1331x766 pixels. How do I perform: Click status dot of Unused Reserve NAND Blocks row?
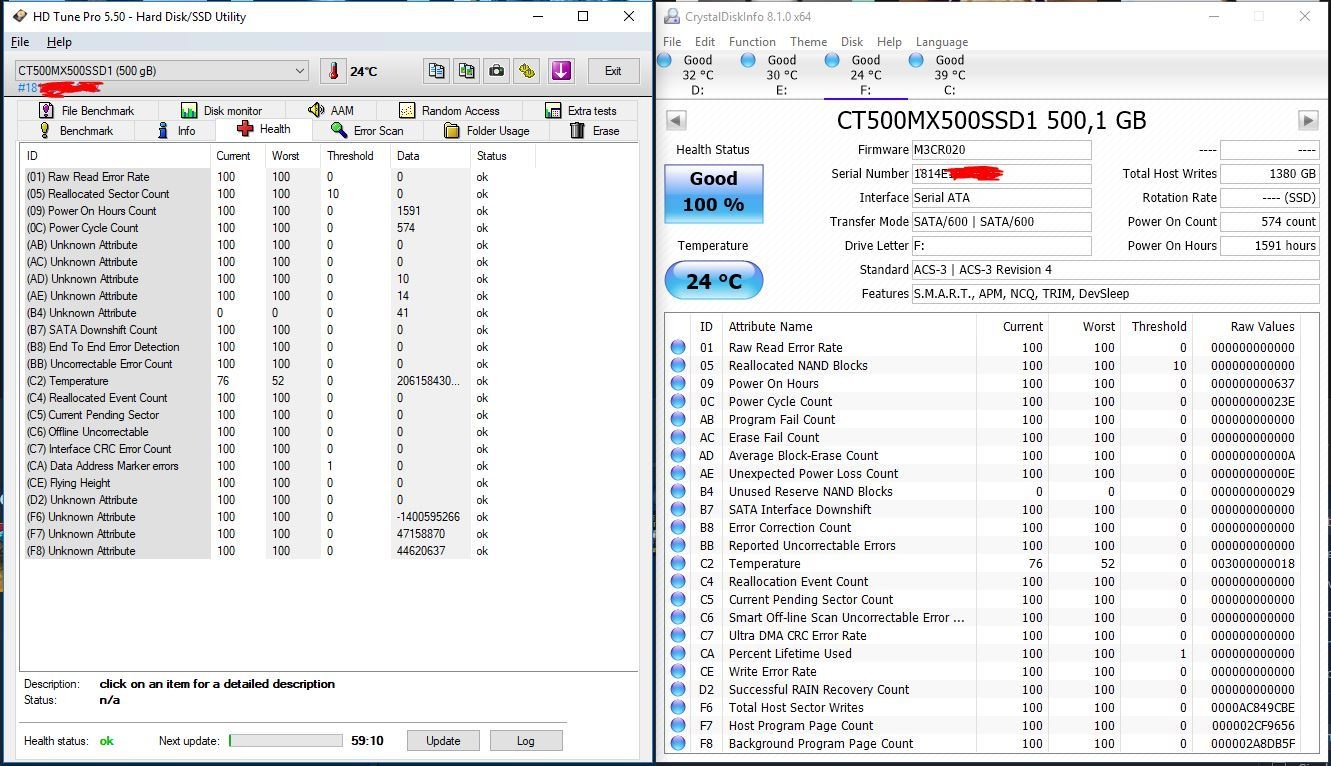point(678,492)
